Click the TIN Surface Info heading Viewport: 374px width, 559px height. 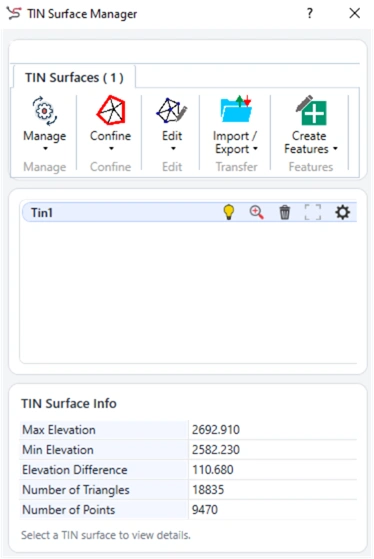pos(69,403)
